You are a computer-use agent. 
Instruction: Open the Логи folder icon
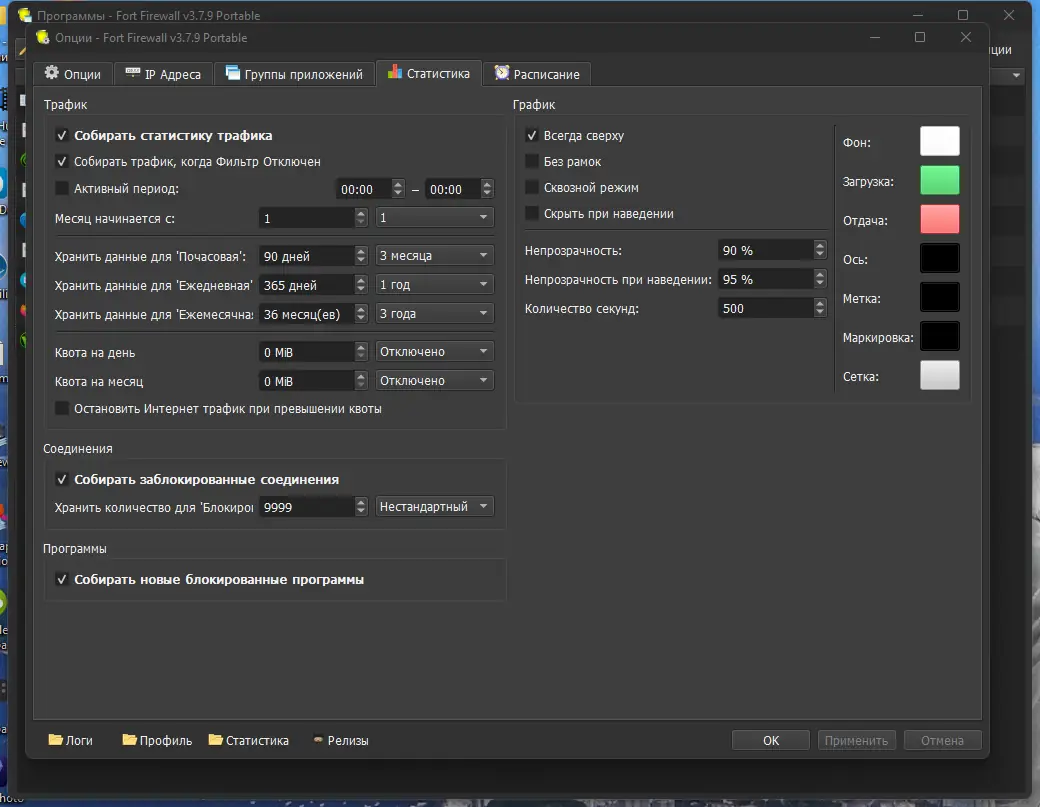click(56, 739)
